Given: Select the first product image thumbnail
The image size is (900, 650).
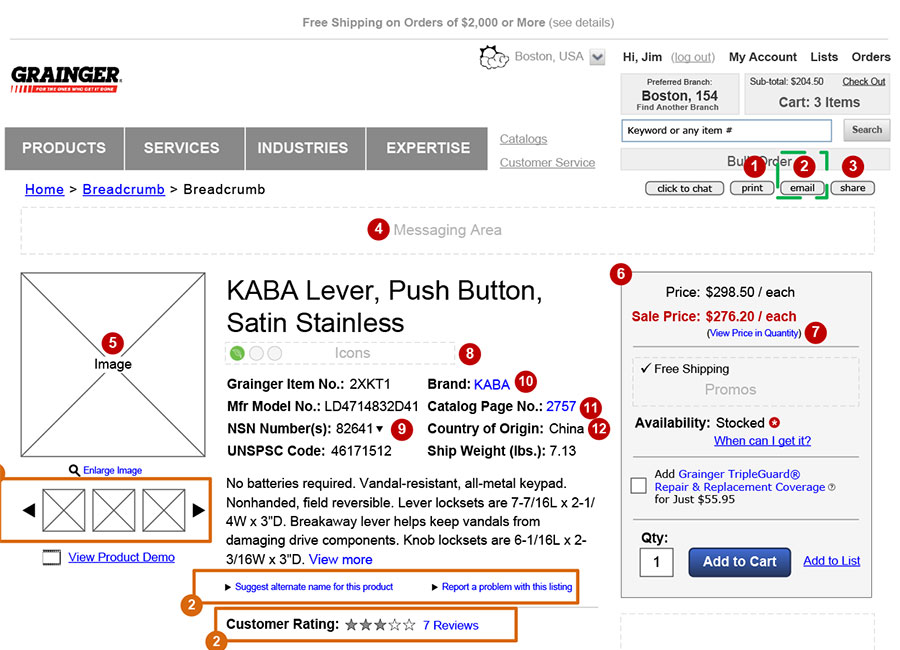Looking at the screenshot, I should coord(64,510).
